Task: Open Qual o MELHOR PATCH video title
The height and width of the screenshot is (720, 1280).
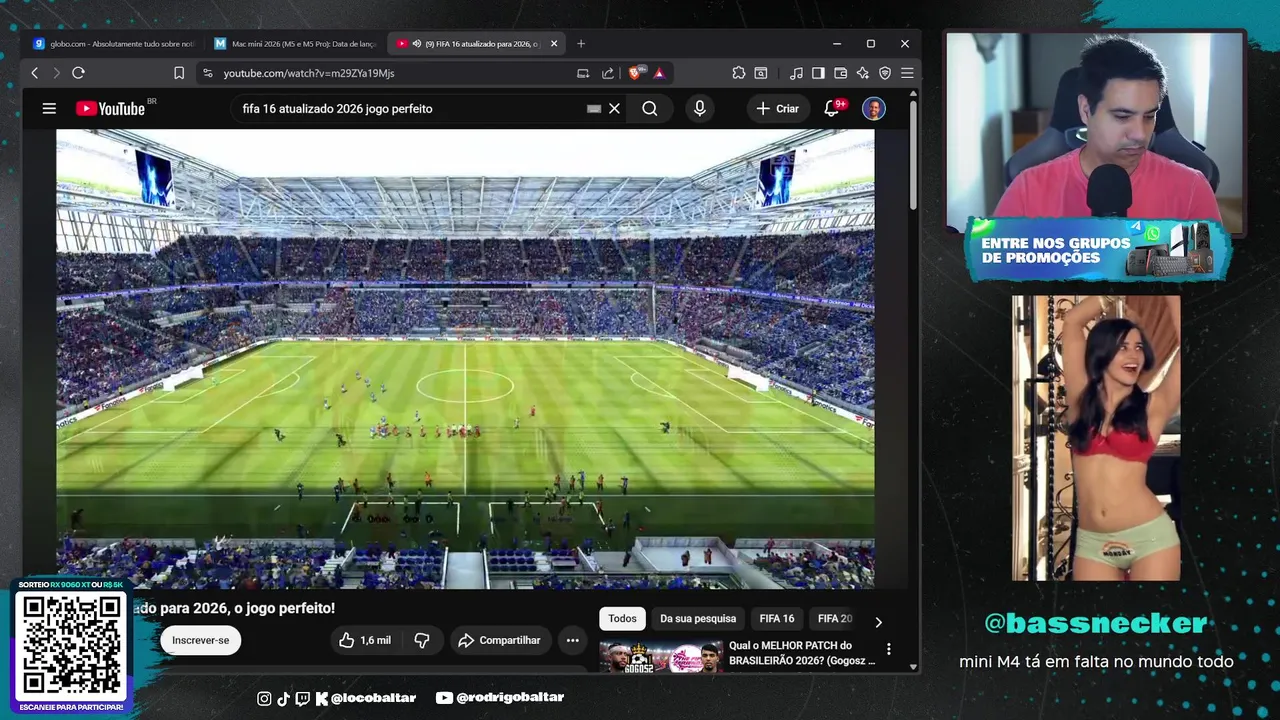Action: [x=802, y=653]
